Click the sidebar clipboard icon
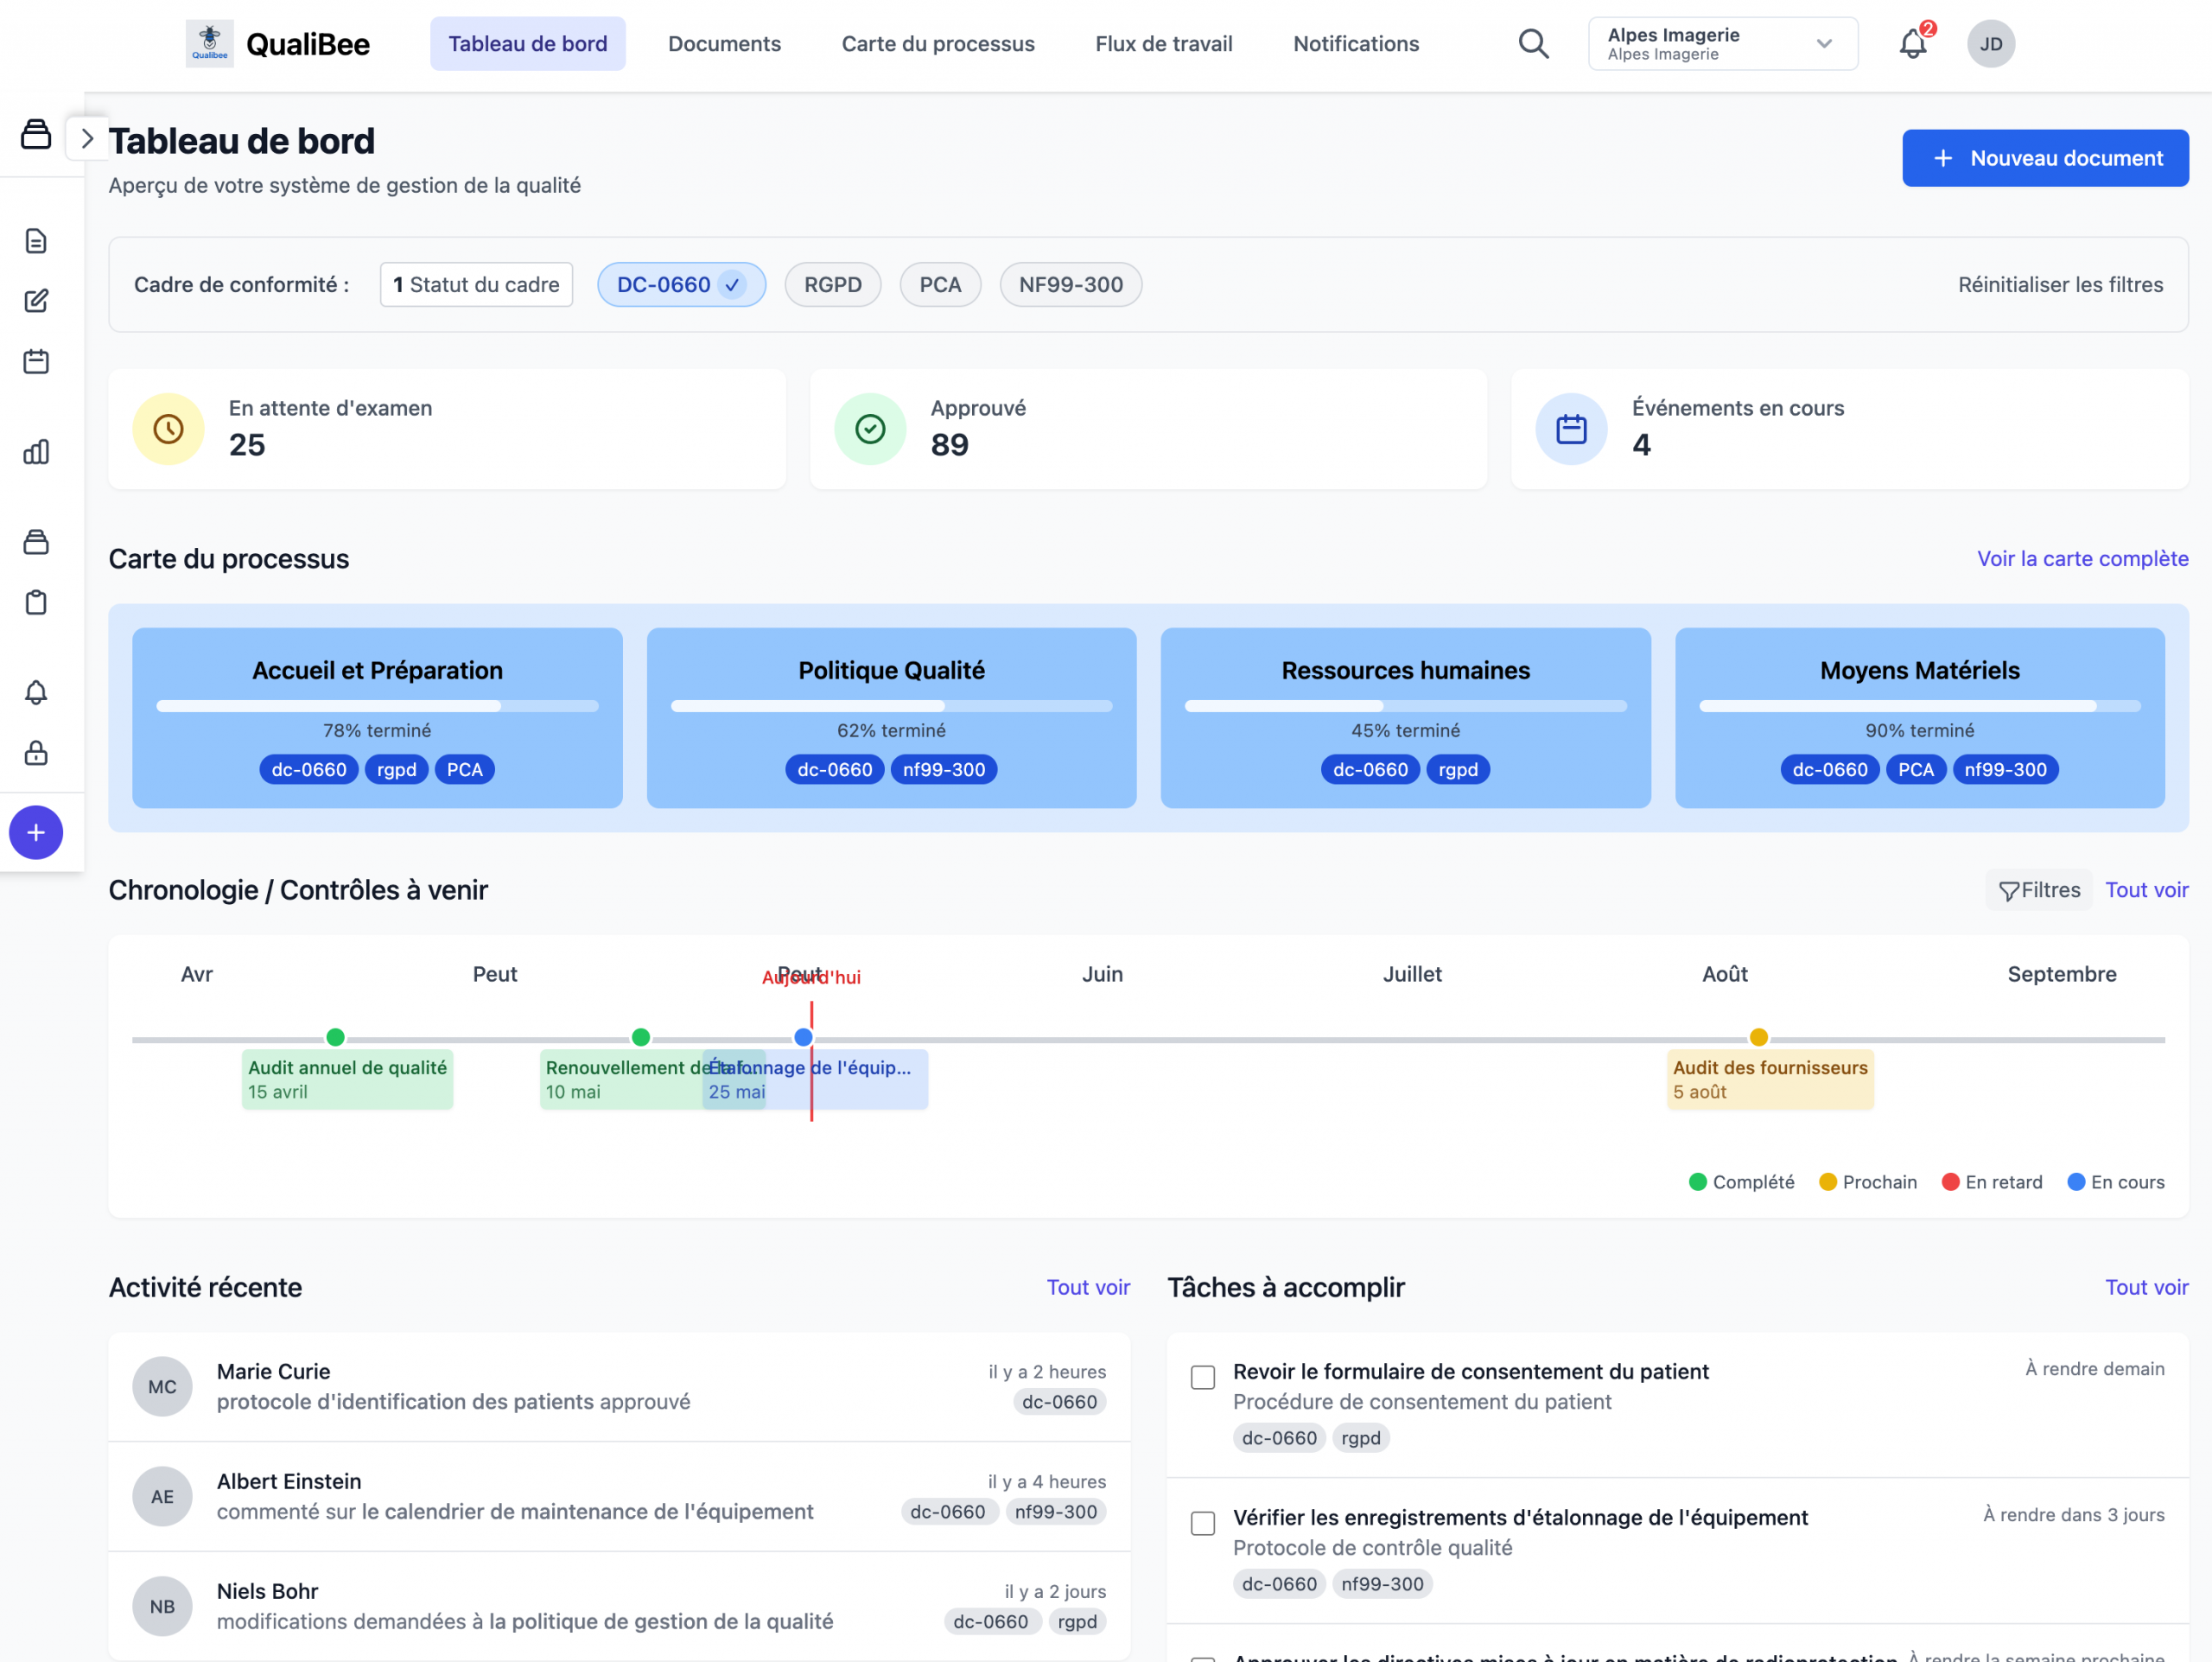The width and height of the screenshot is (2212, 1662). pyautogui.click(x=36, y=603)
